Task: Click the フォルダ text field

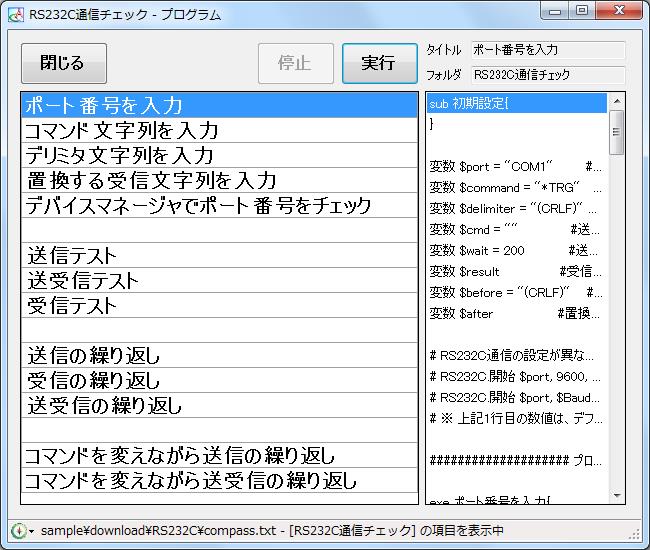Action: pyautogui.click(x=547, y=74)
